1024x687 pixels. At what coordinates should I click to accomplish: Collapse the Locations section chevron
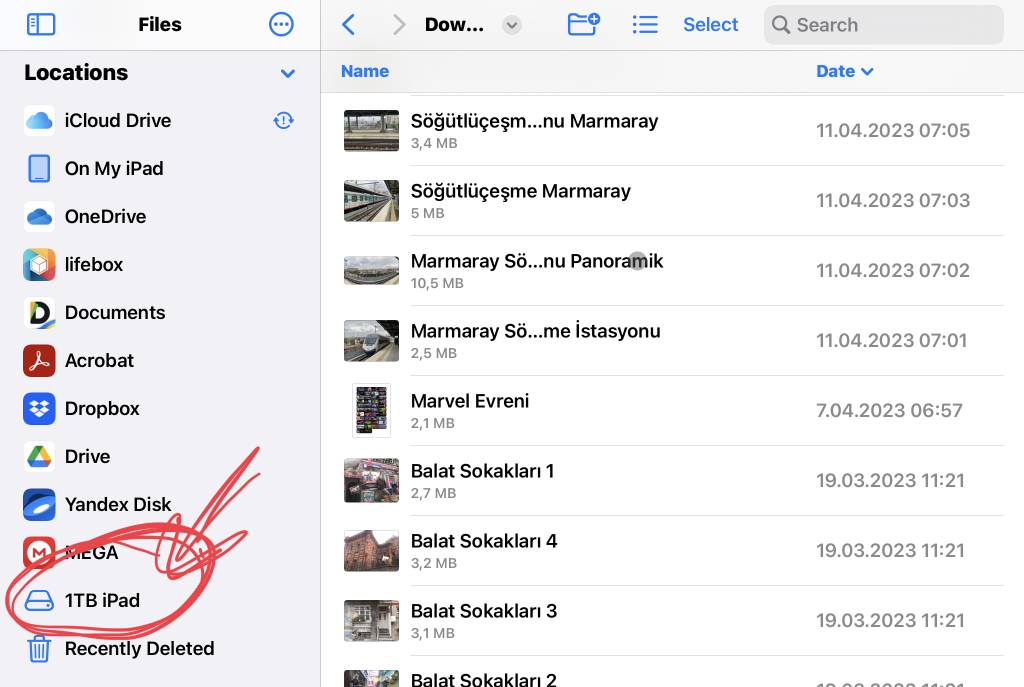point(288,74)
